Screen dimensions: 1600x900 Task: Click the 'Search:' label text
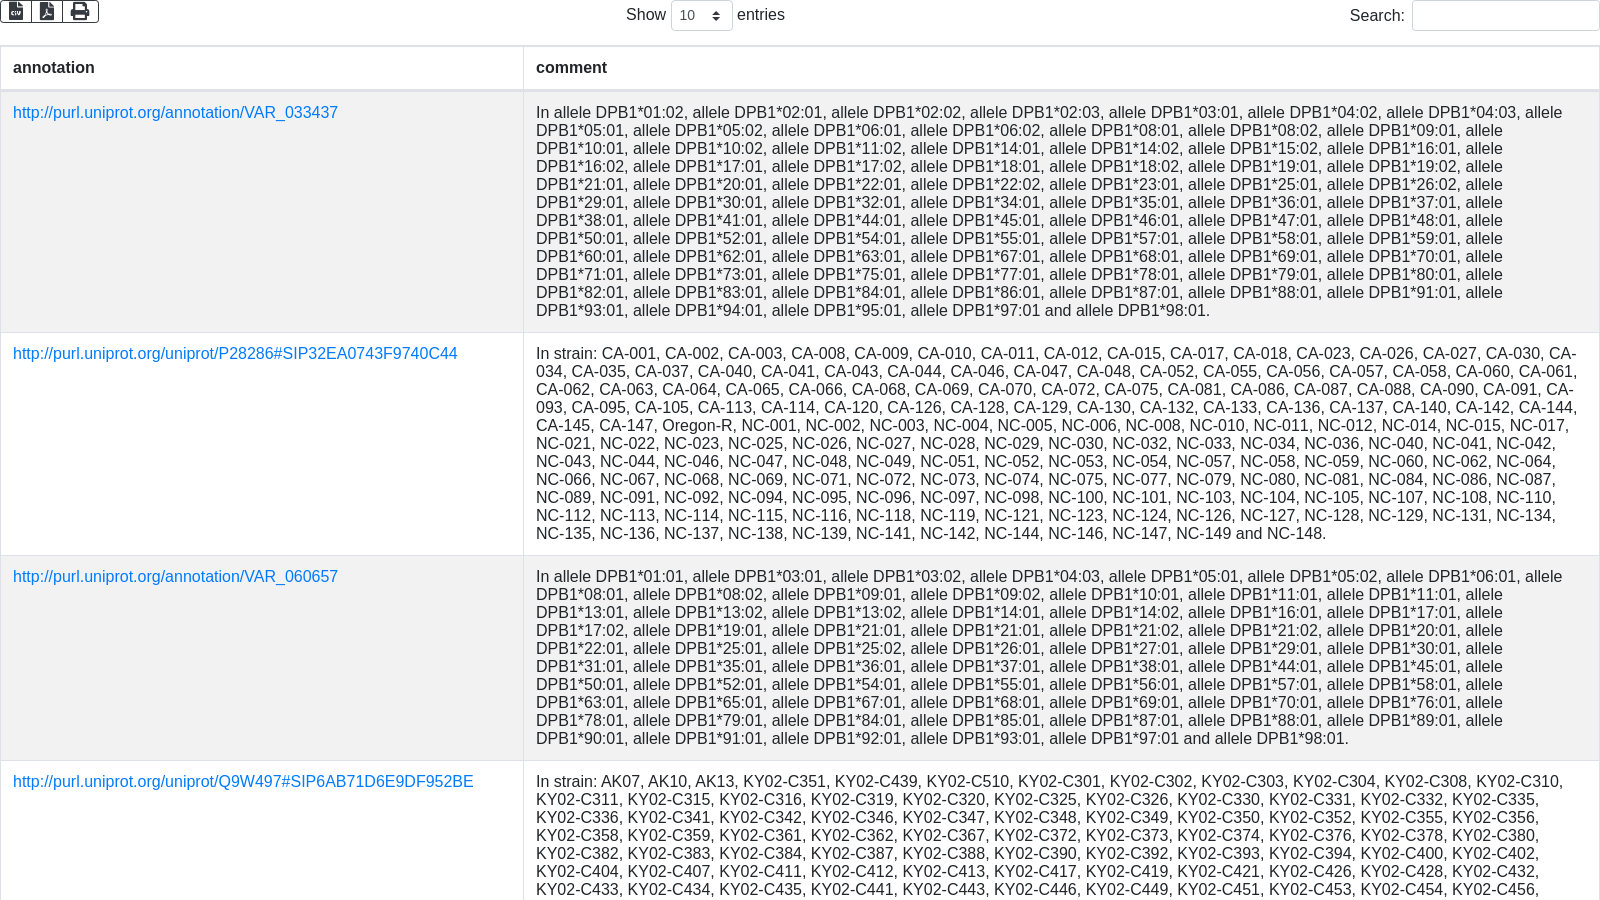pos(1376,16)
